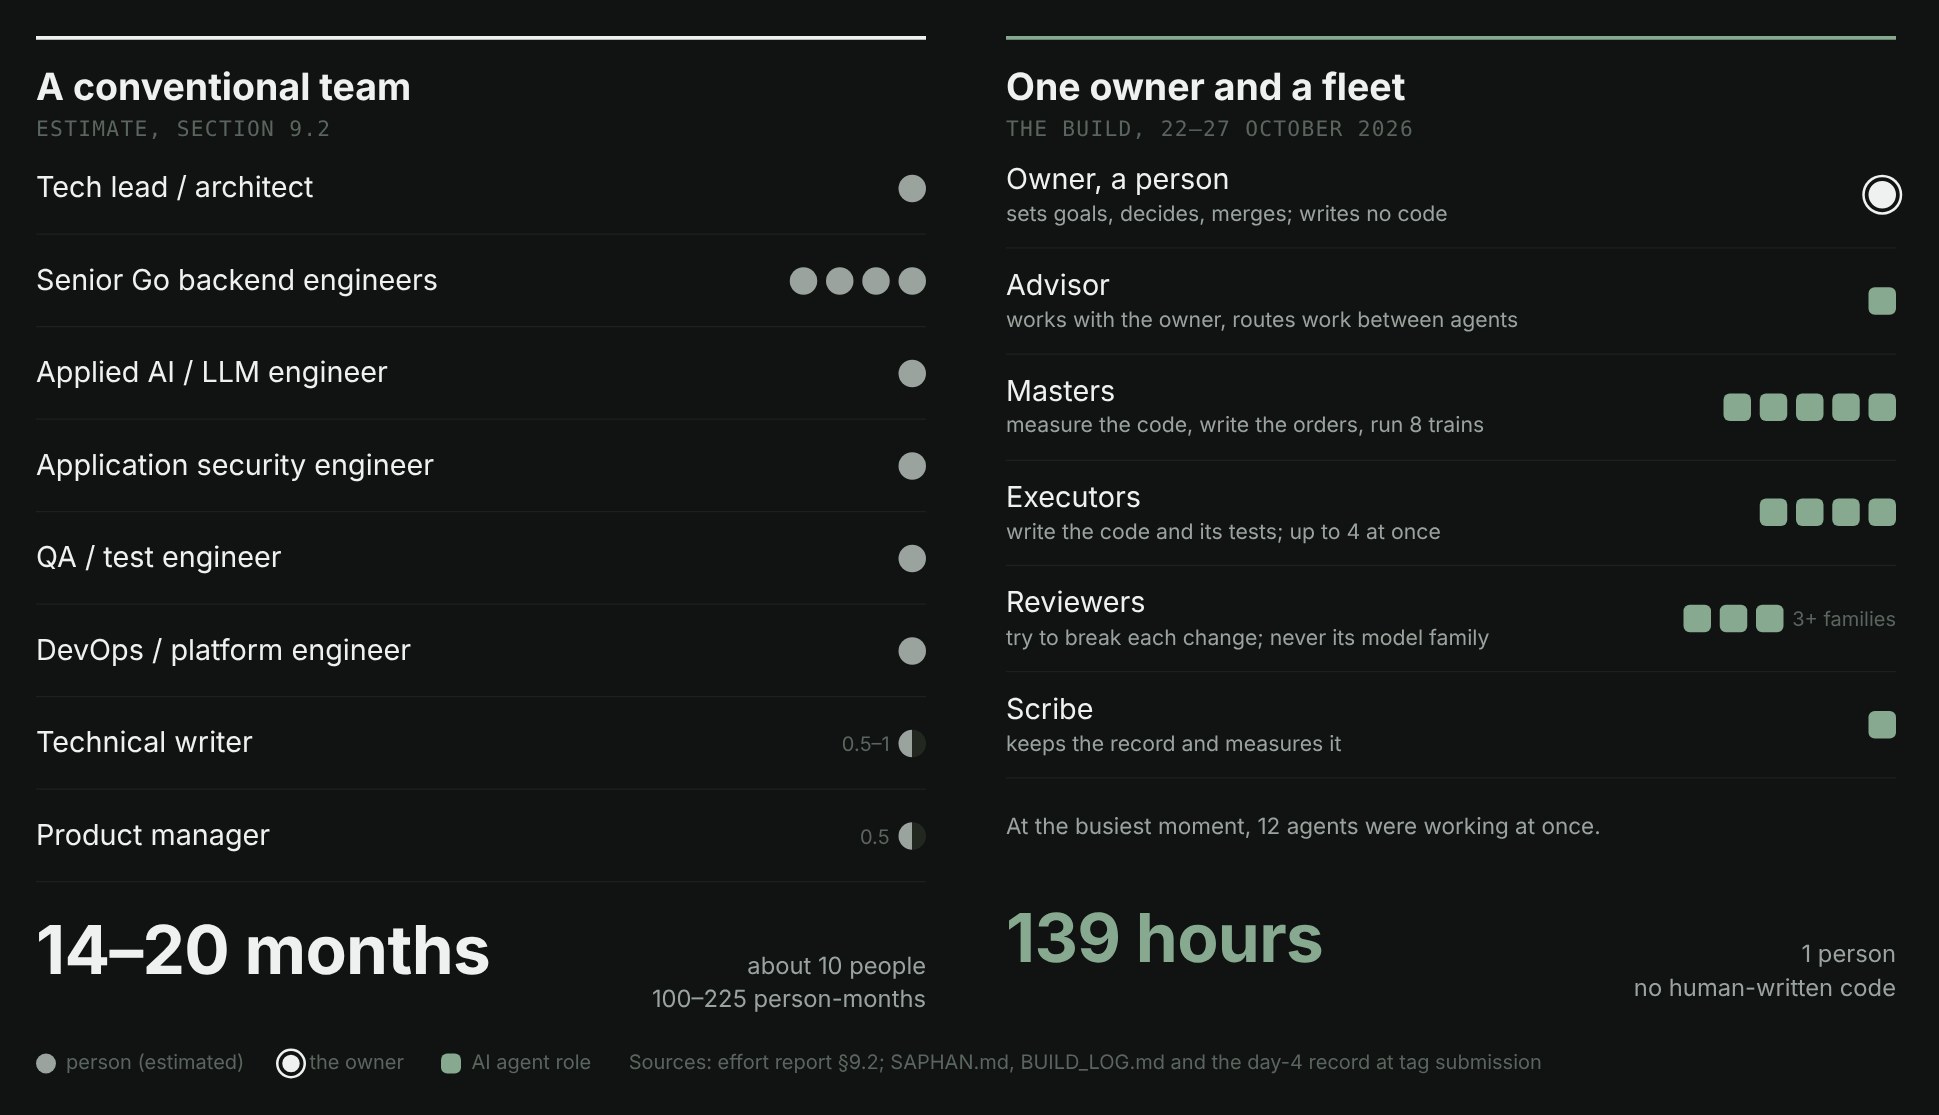Click "THE BUILD, 22–27 OCTOBER 2026" subtitle
The height and width of the screenshot is (1115, 1939).
click(1209, 129)
